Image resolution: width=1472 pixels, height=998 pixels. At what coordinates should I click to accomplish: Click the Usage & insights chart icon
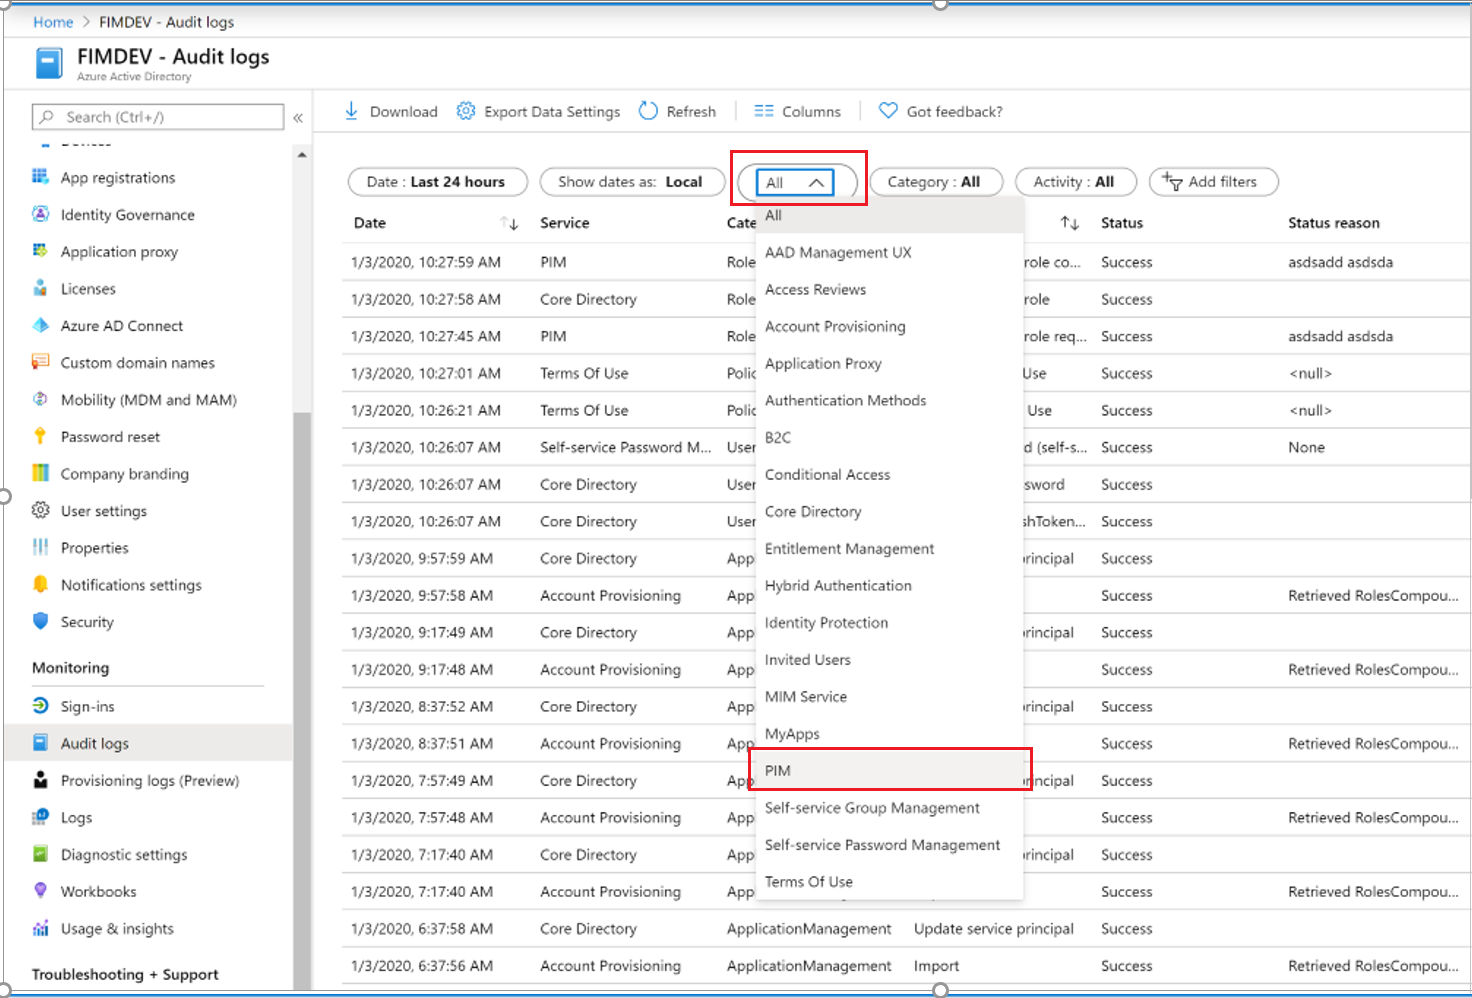click(x=40, y=928)
